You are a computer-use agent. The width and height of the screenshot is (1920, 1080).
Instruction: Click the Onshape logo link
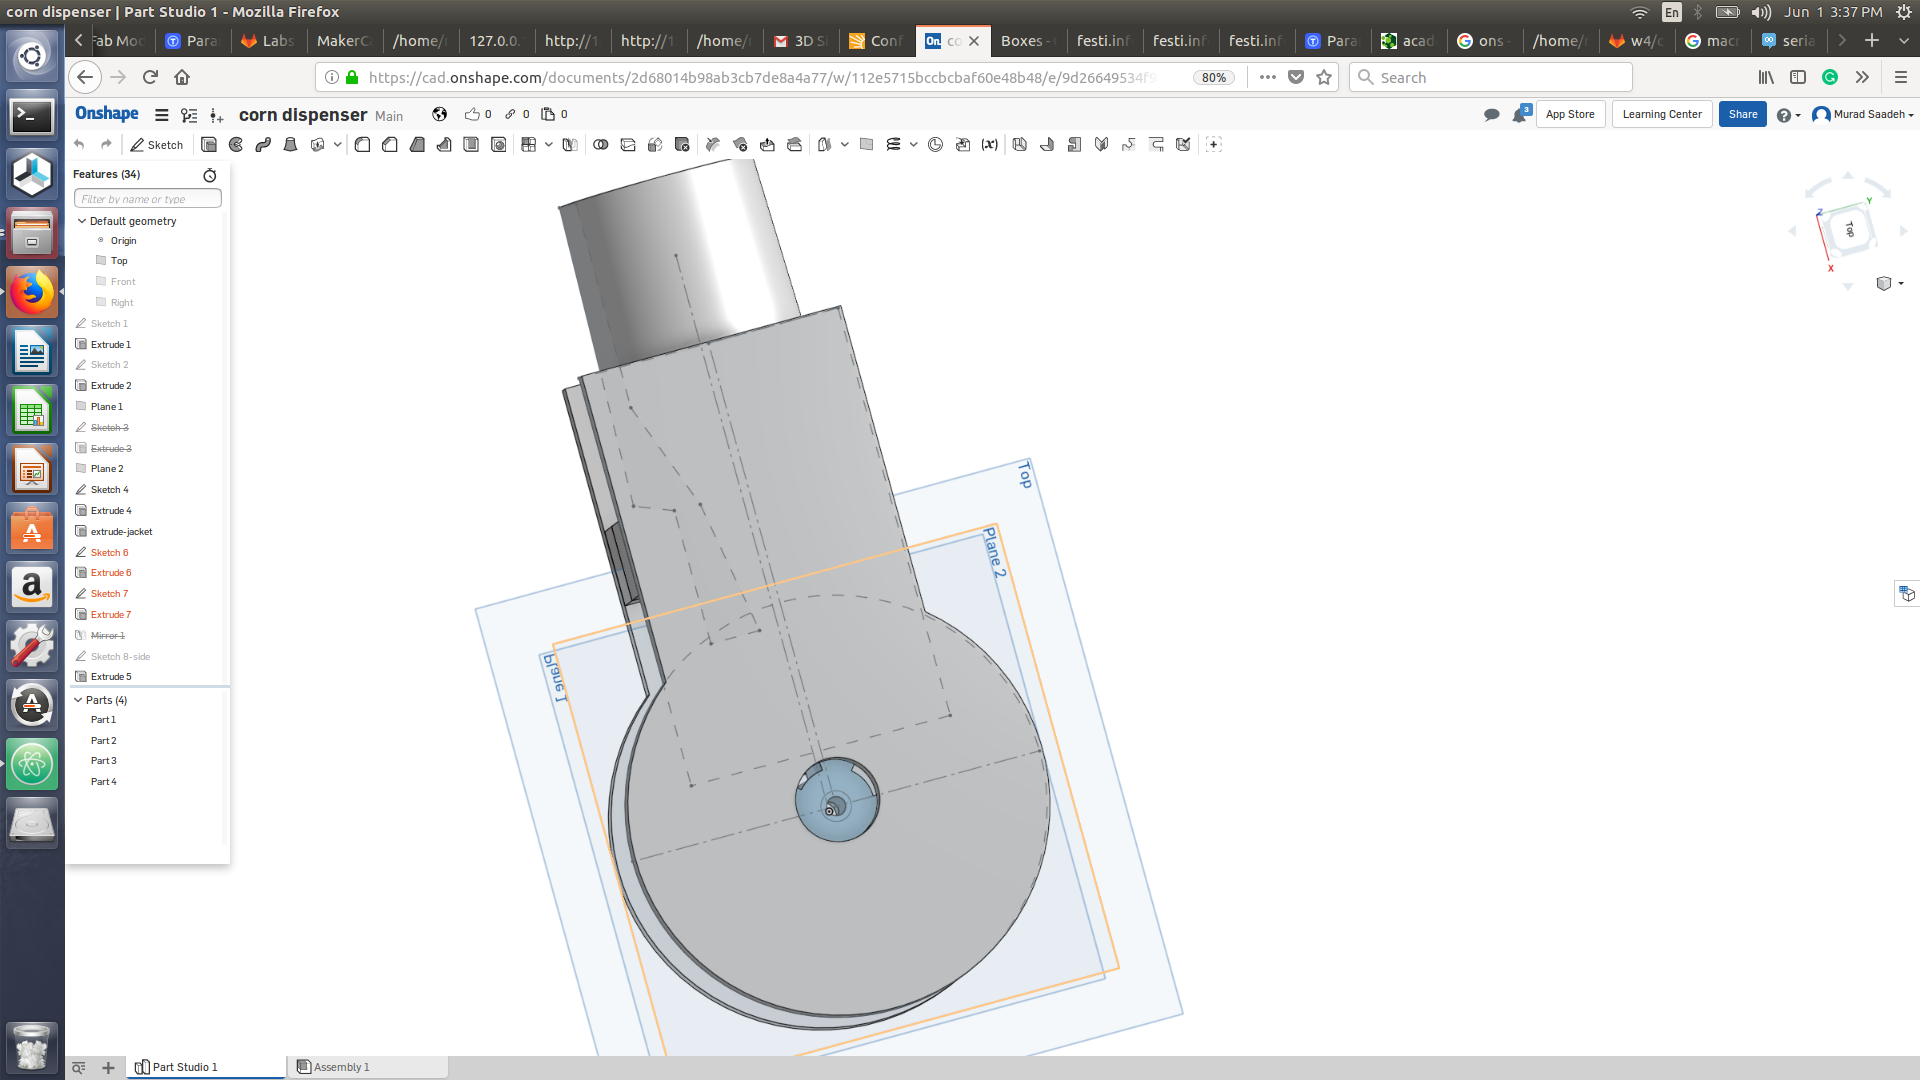(x=107, y=114)
